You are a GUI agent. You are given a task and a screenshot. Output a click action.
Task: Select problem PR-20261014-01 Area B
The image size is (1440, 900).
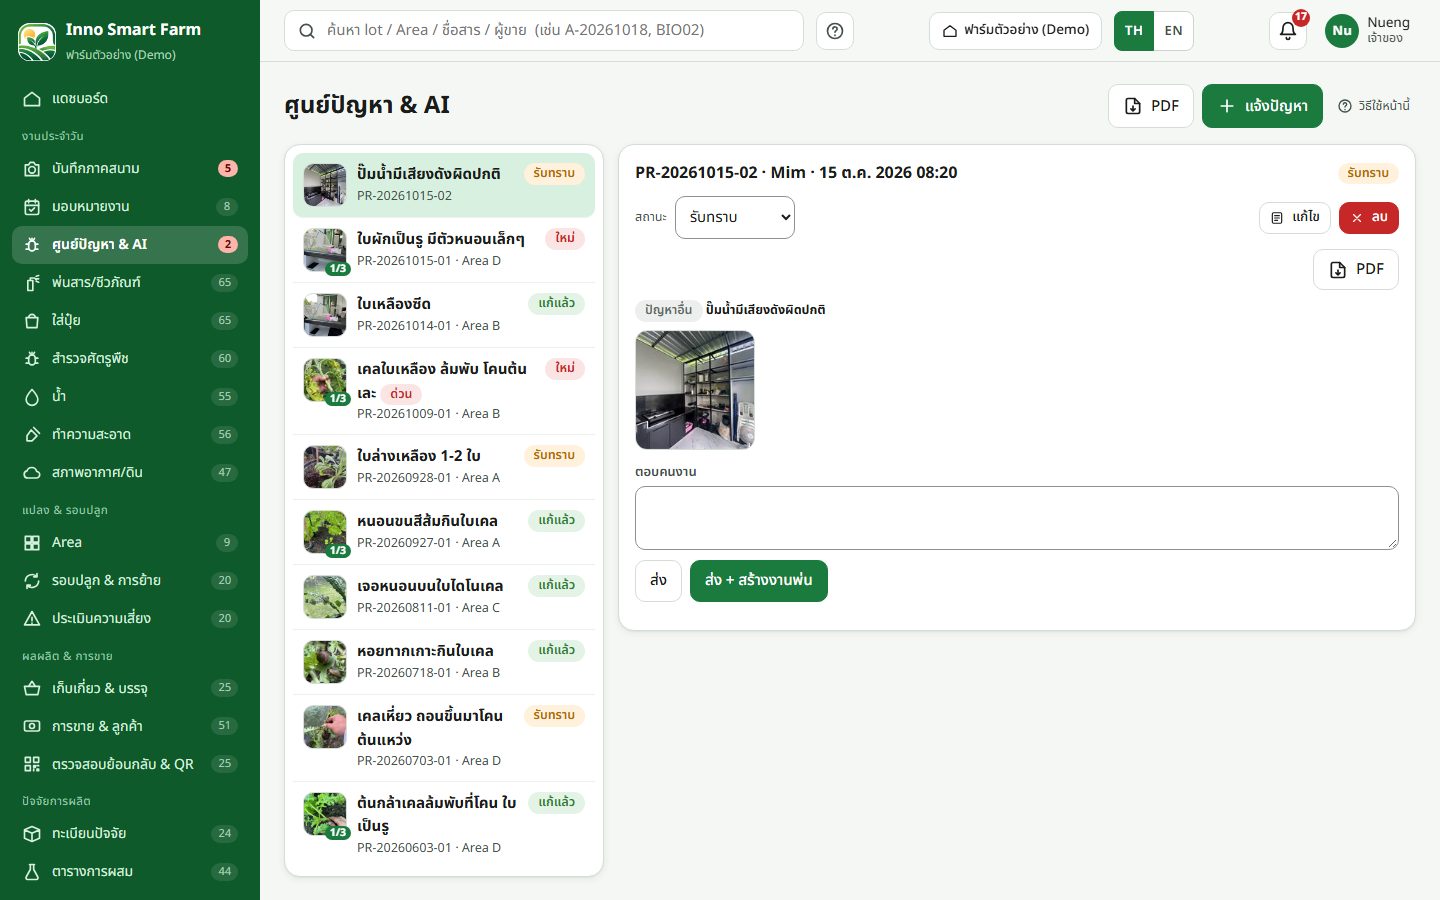pyautogui.click(x=444, y=315)
